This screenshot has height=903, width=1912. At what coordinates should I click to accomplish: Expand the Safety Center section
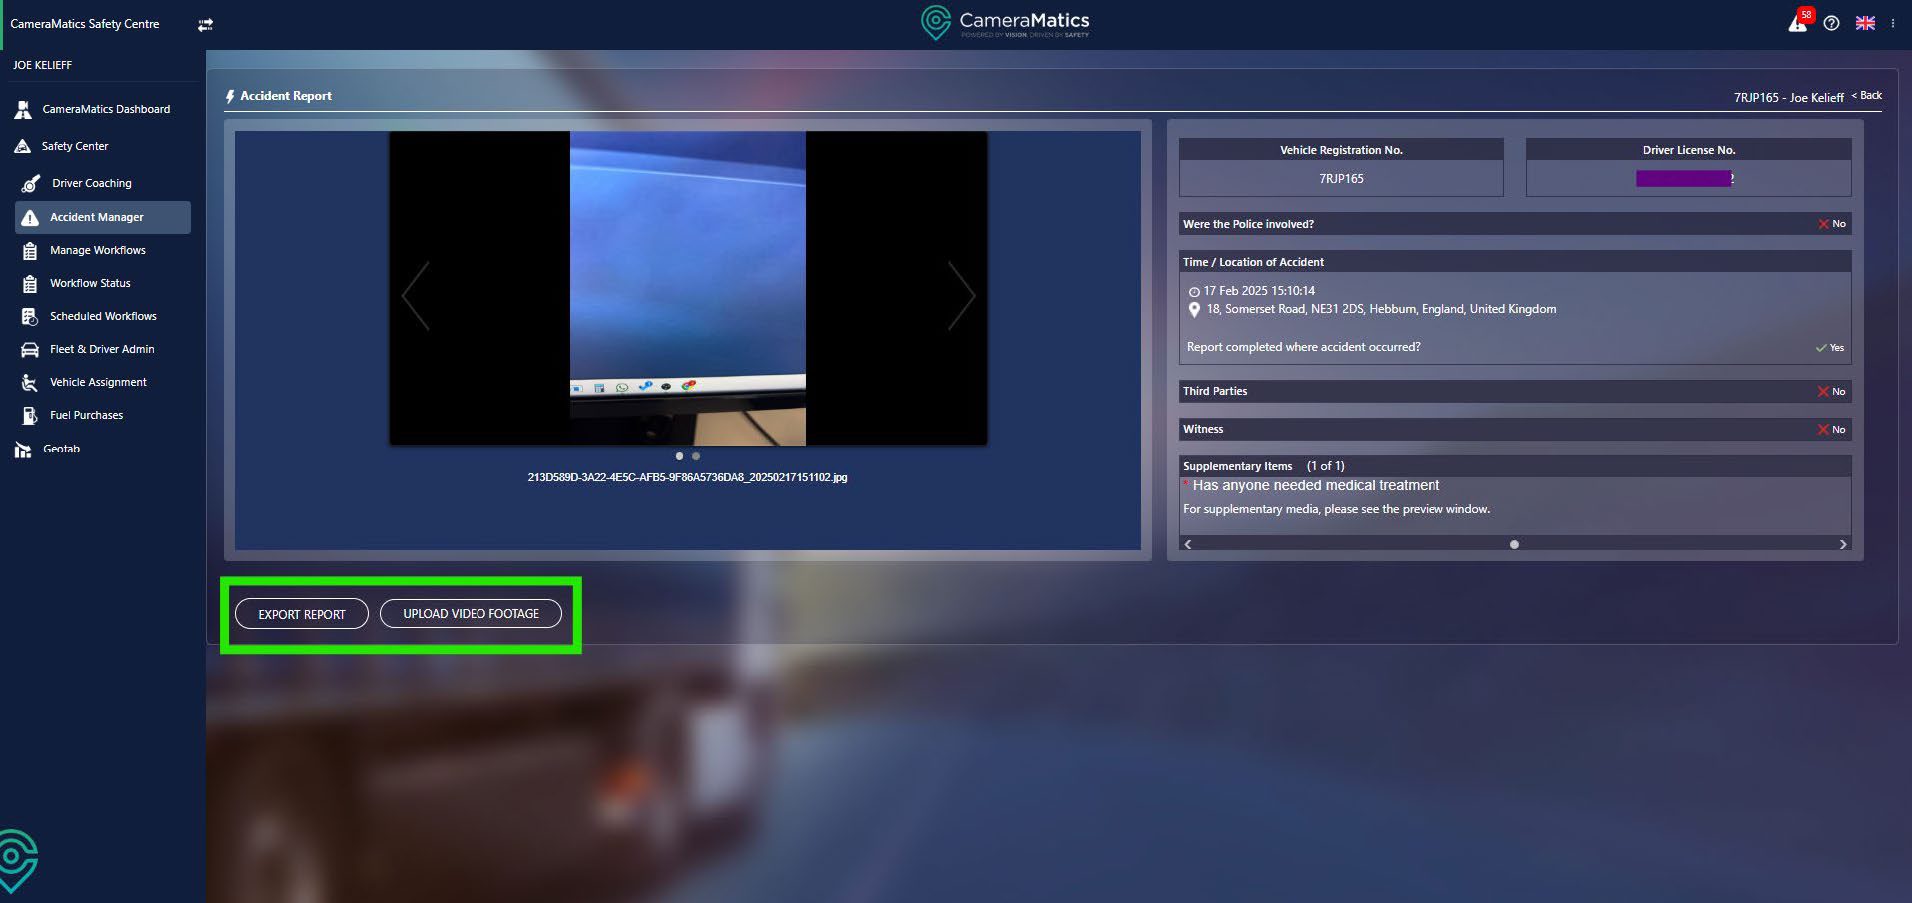tap(74, 146)
